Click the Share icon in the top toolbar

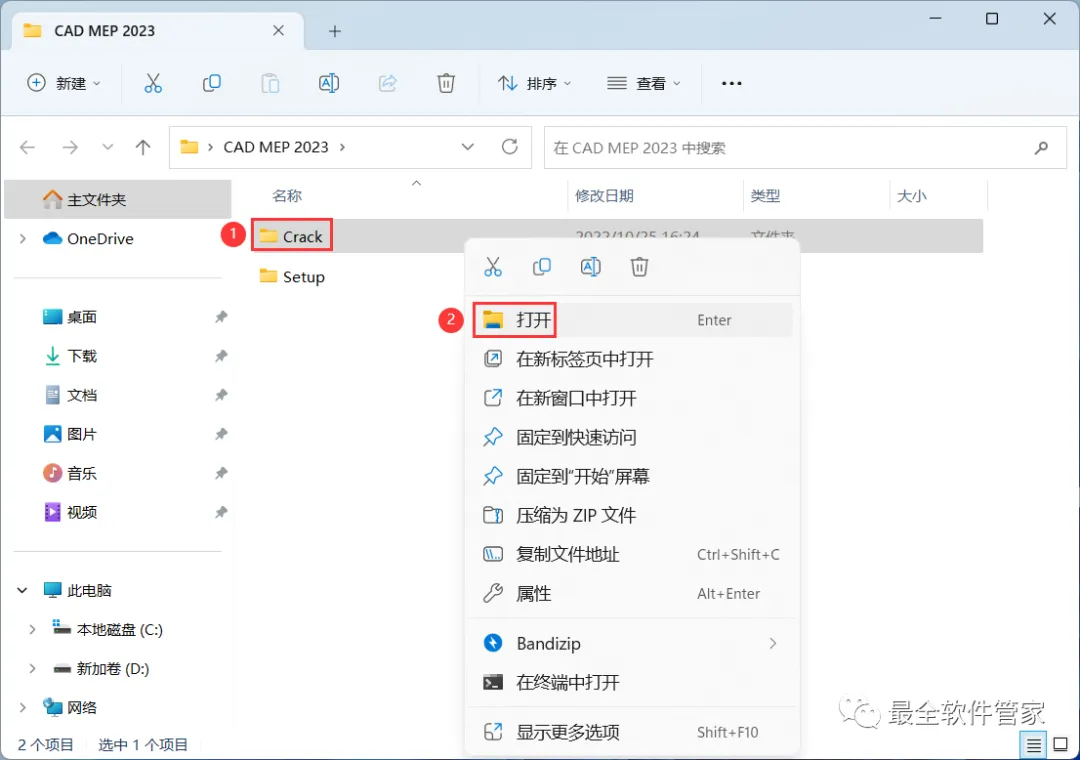coord(388,83)
